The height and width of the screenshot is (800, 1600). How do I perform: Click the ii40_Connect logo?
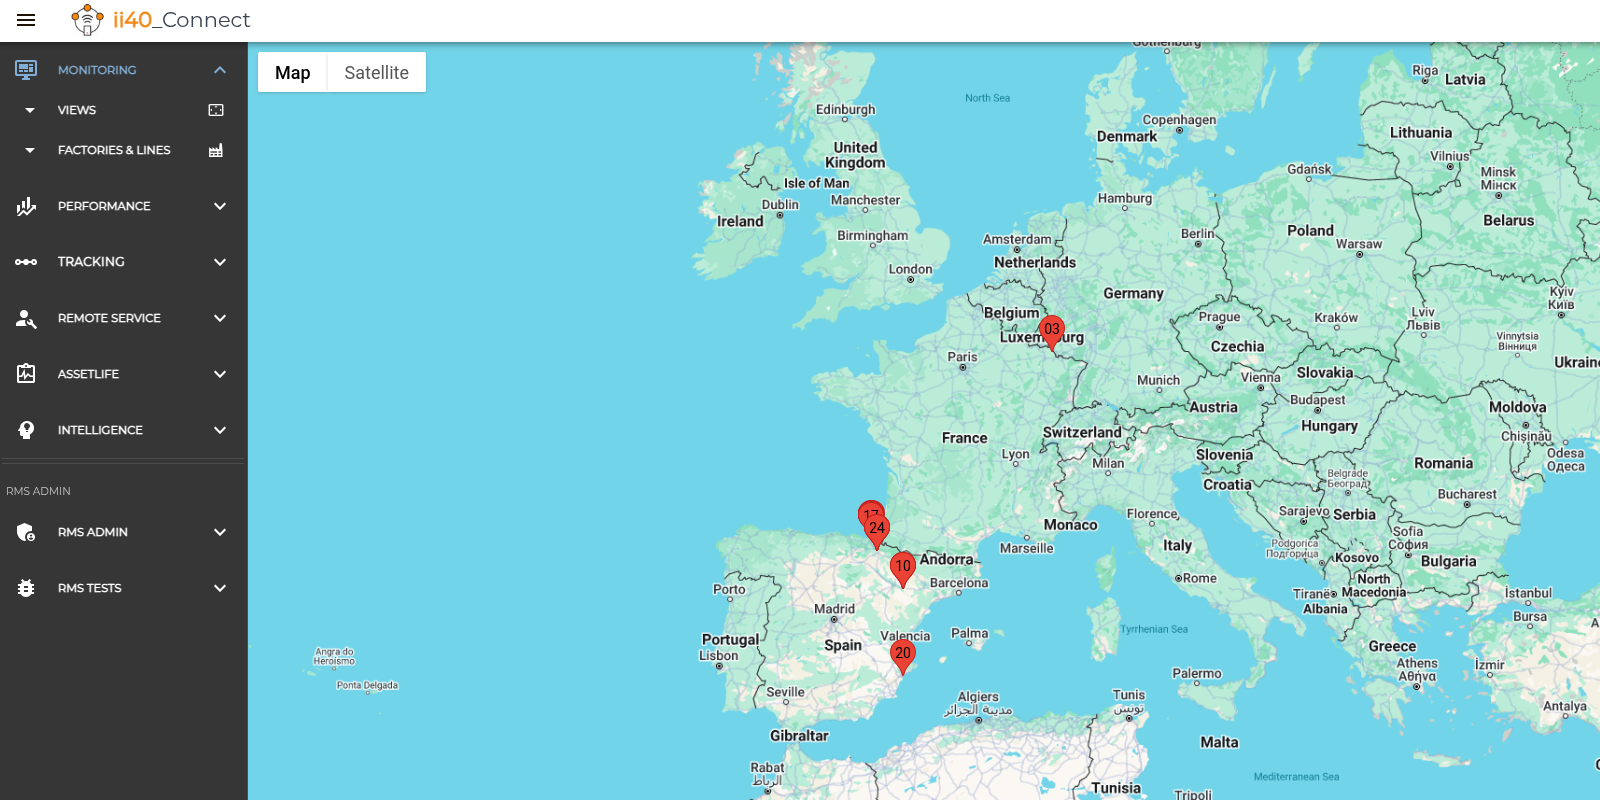click(161, 20)
